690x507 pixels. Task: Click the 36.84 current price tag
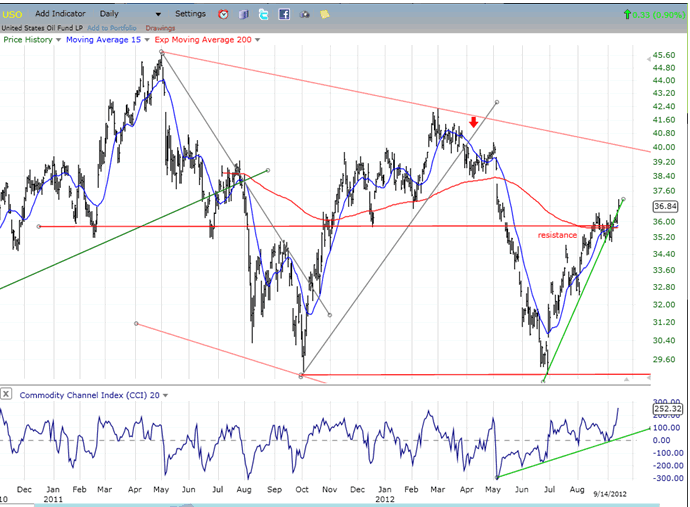pos(665,206)
